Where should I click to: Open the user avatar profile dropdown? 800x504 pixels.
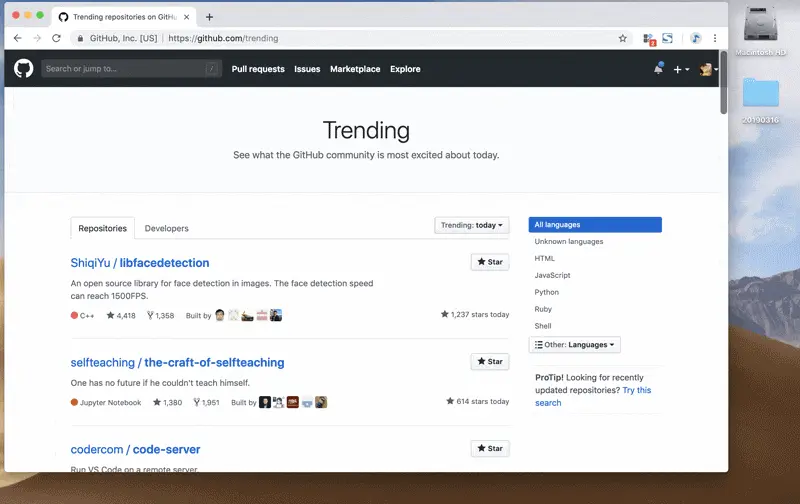coord(709,69)
